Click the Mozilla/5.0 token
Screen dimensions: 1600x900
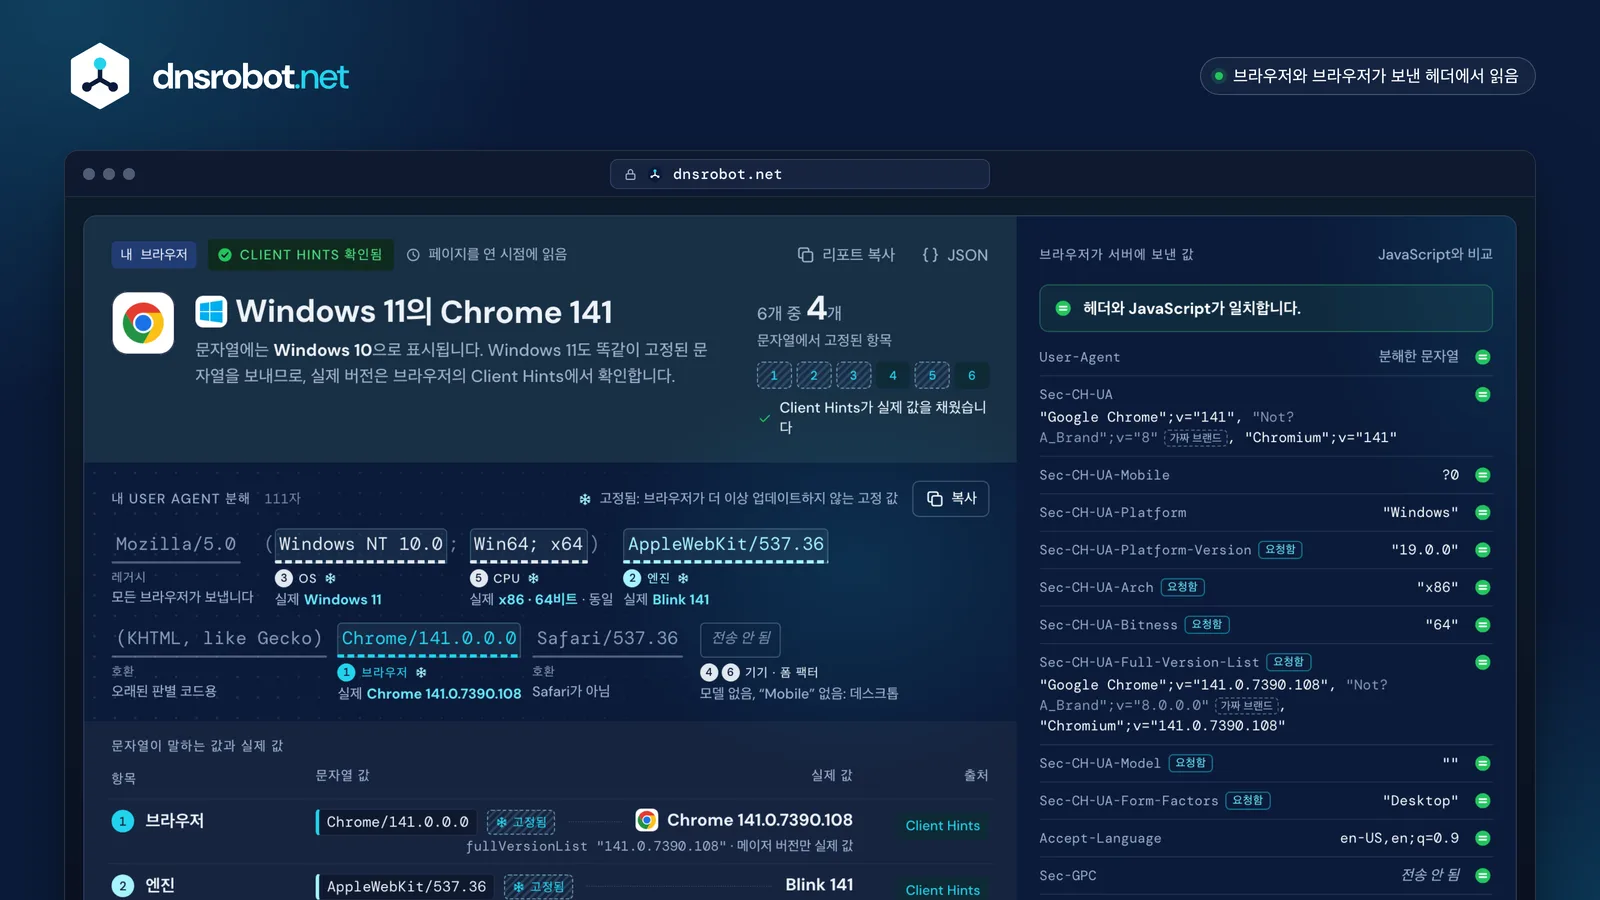point(176,545)
